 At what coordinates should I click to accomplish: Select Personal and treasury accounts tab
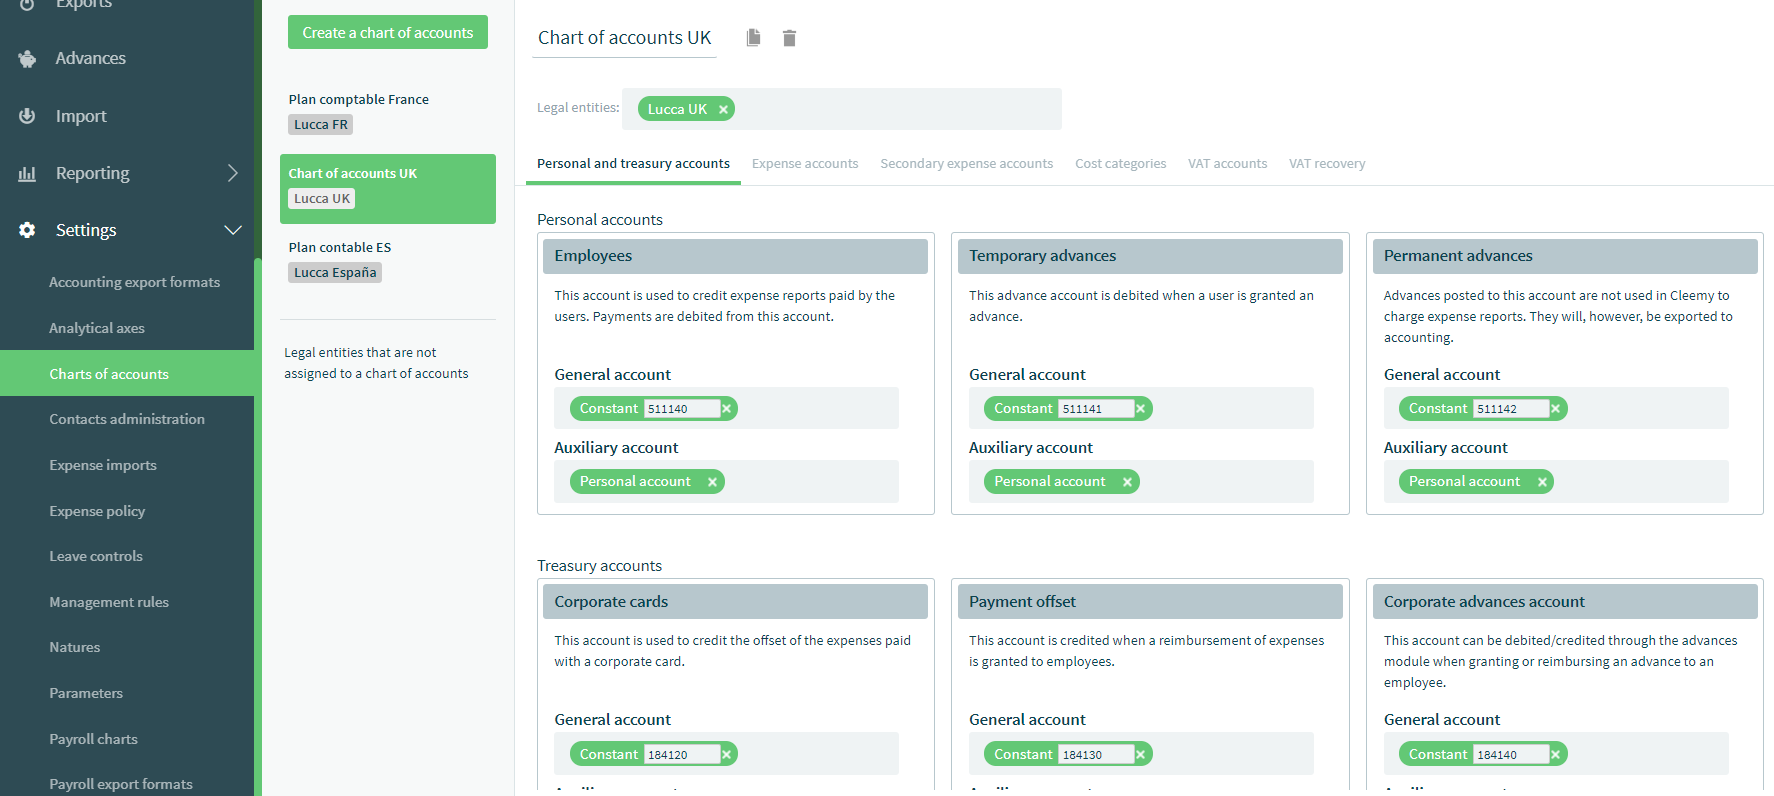tap(633, 164)
